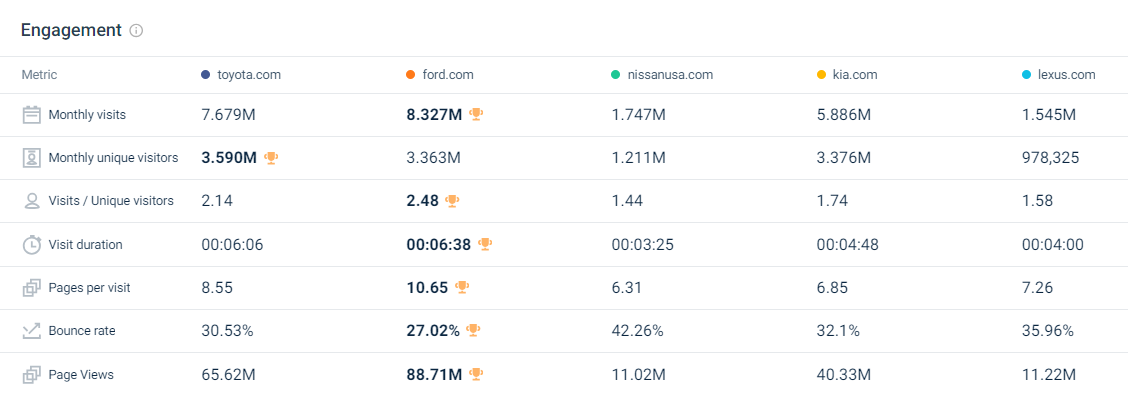Click the Metric column header

[40, 75]
